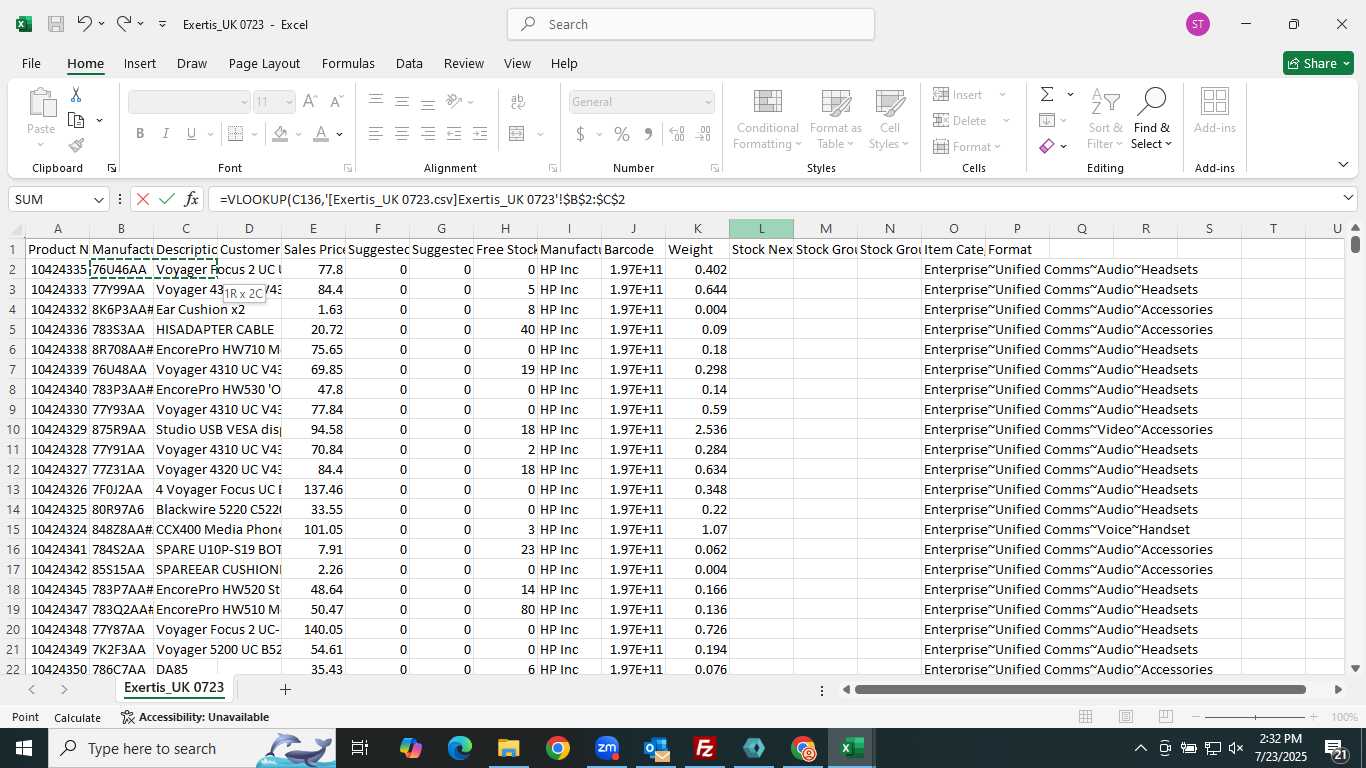This screenshot has width=1366, height=768.
Task: Open the File menu
Action: click(x=31, y=63)
